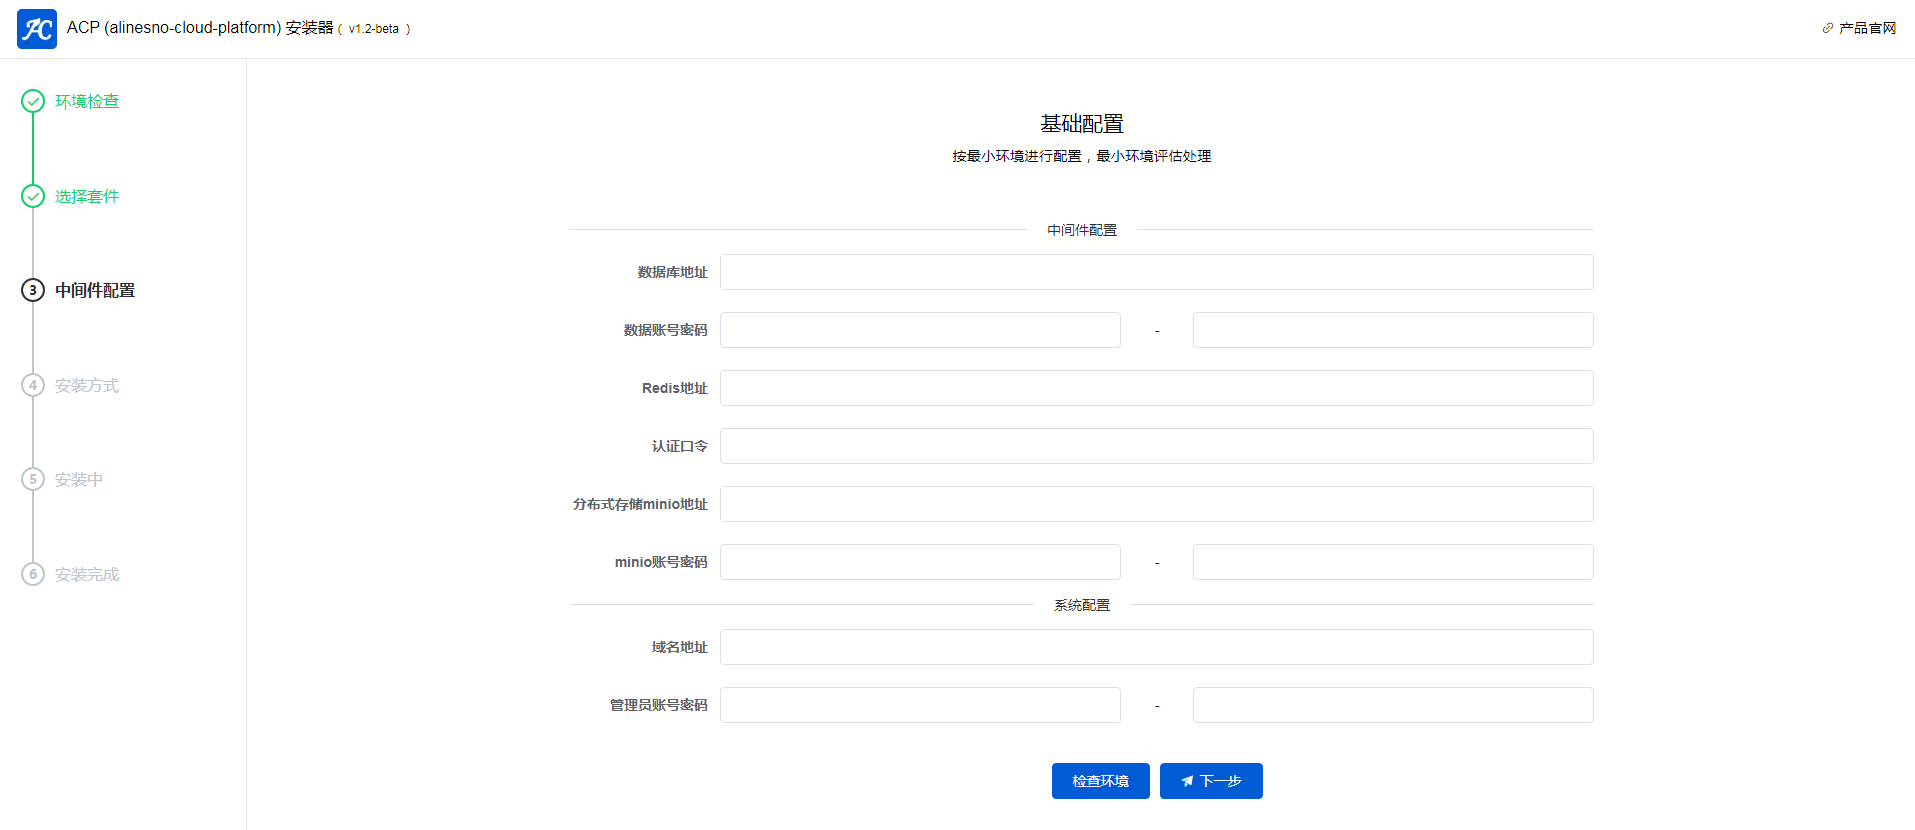
Task: Click the step 4 circle icon
Action: pyautogui.click(x=33, y=385)
